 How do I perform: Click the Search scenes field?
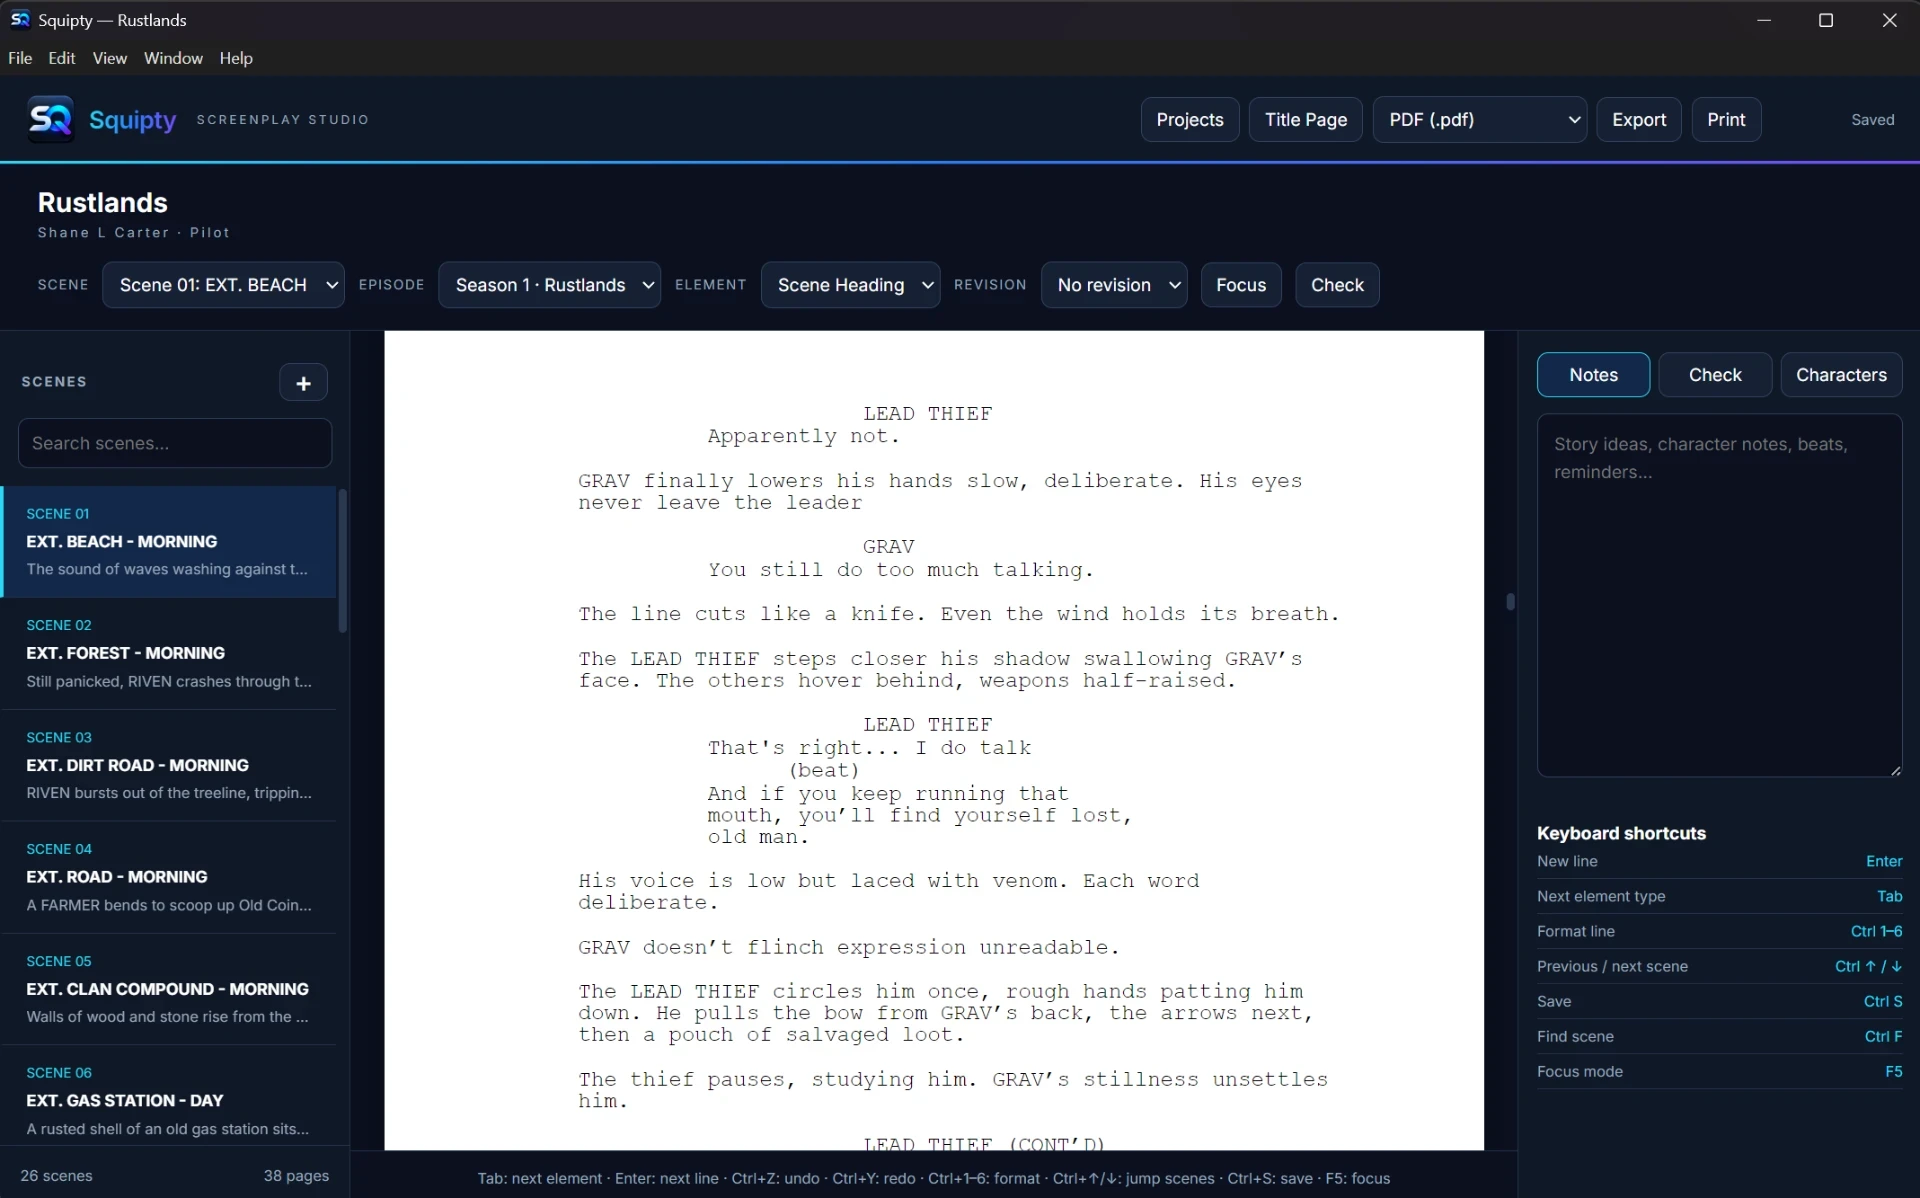point(175,443)
